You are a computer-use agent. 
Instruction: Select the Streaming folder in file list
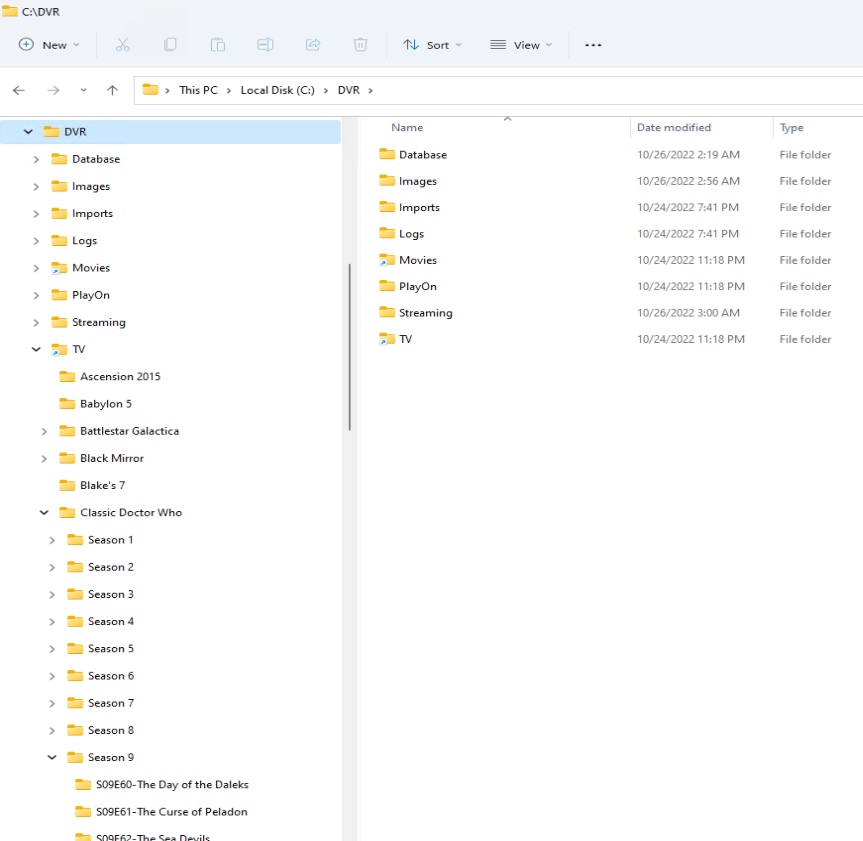[425, 313]
